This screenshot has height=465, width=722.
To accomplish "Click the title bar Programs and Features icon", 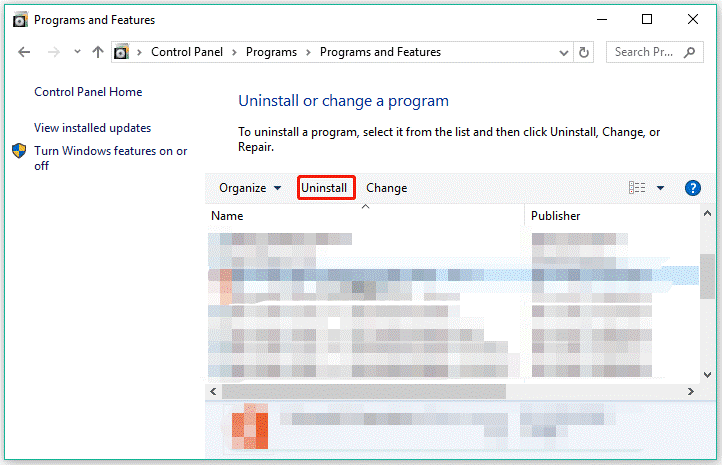I will coord(20,20).
